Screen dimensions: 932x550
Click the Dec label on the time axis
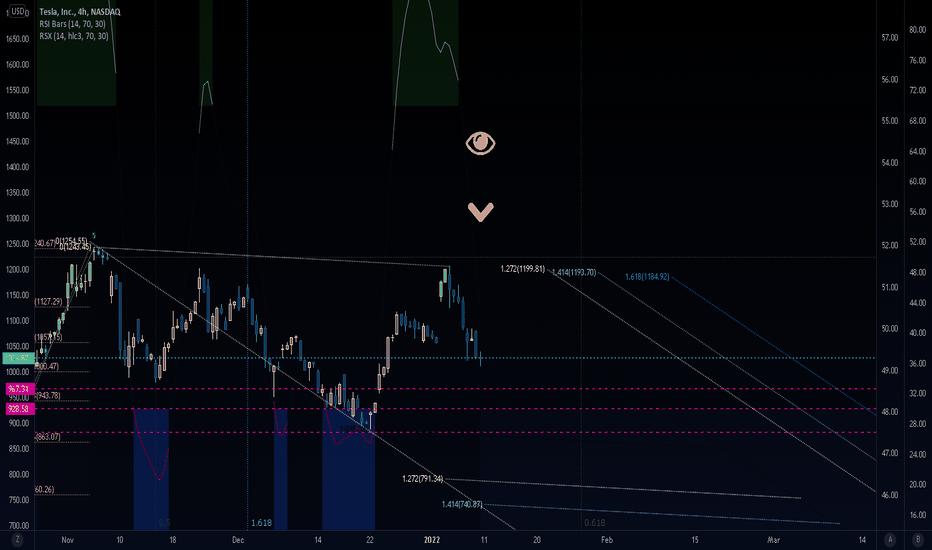(x=238, y=540)
